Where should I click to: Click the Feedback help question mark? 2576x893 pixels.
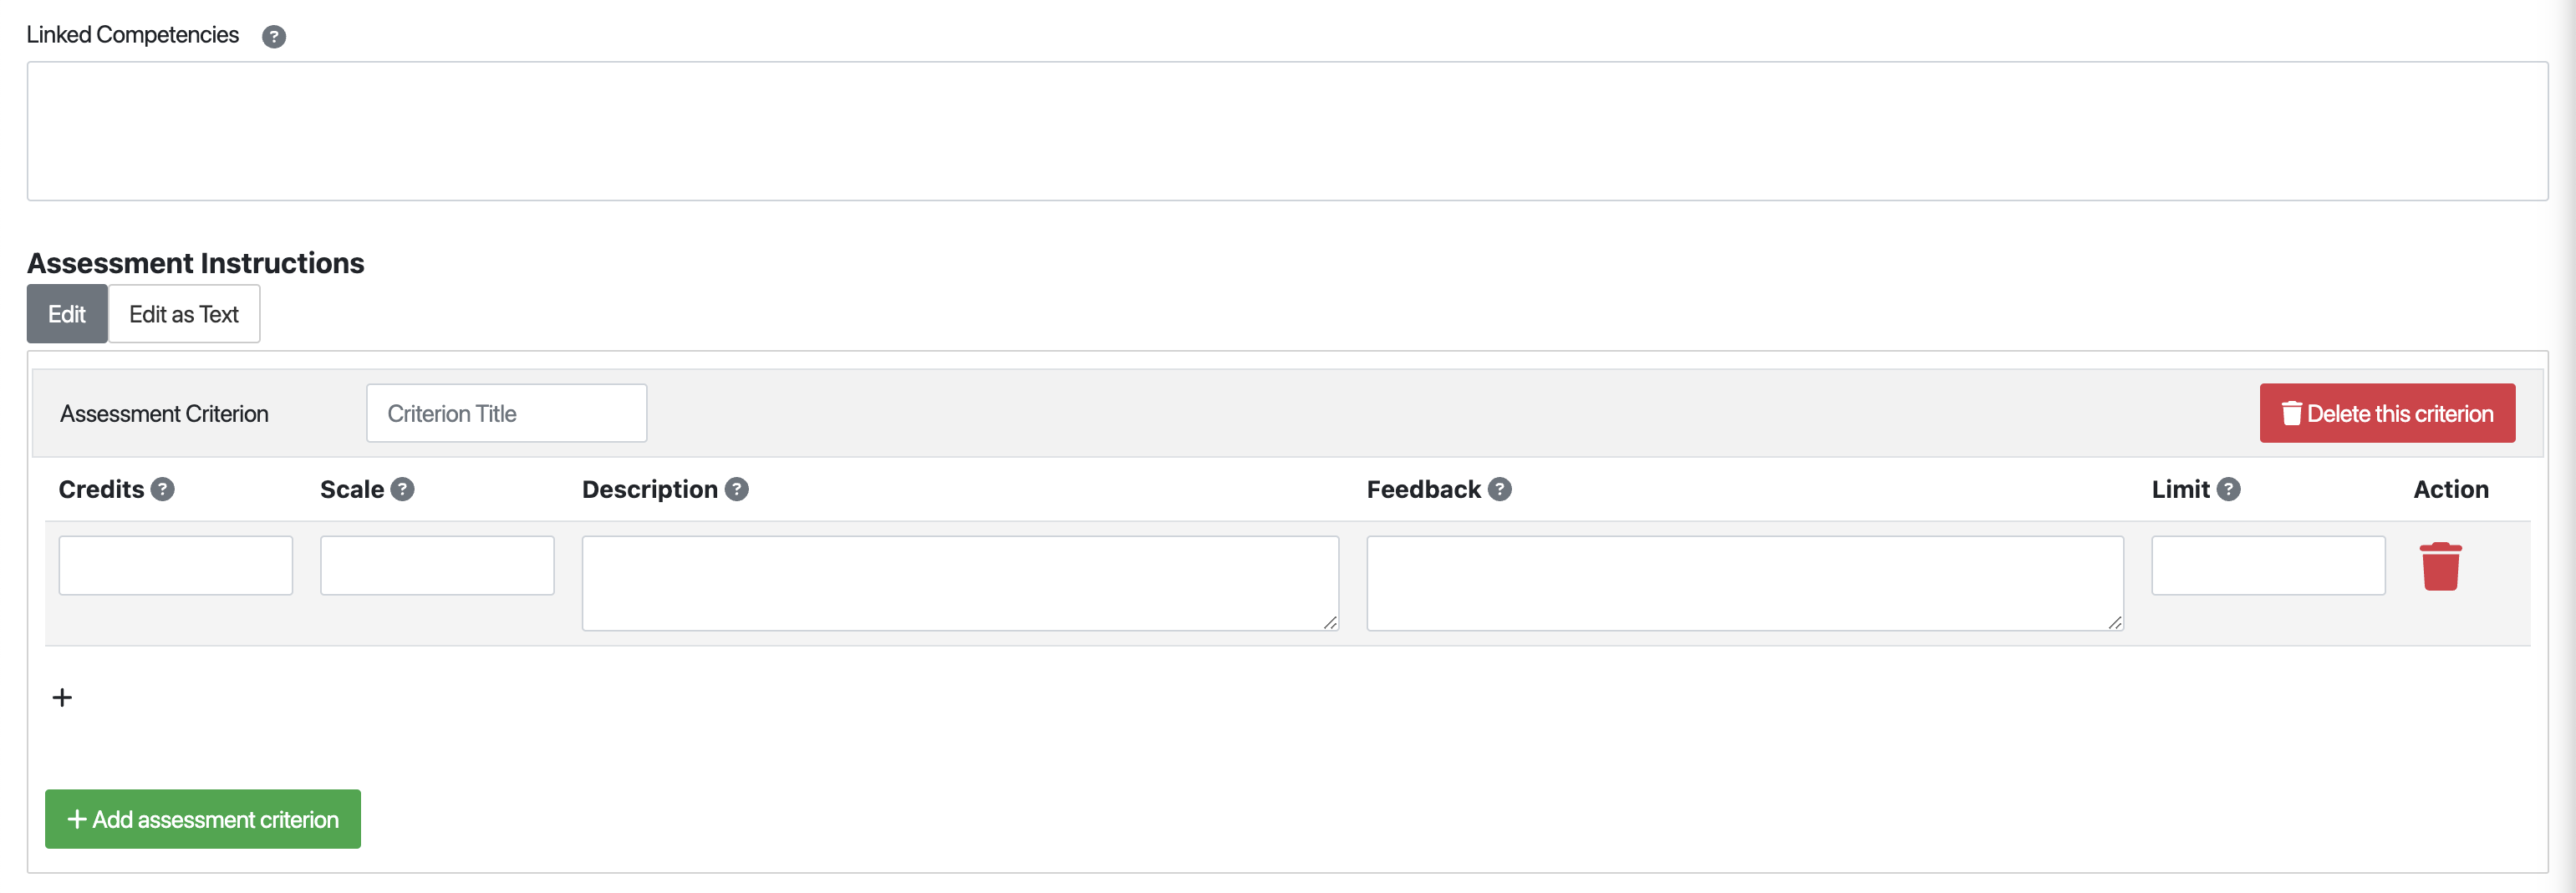(x=1499, y=489)
